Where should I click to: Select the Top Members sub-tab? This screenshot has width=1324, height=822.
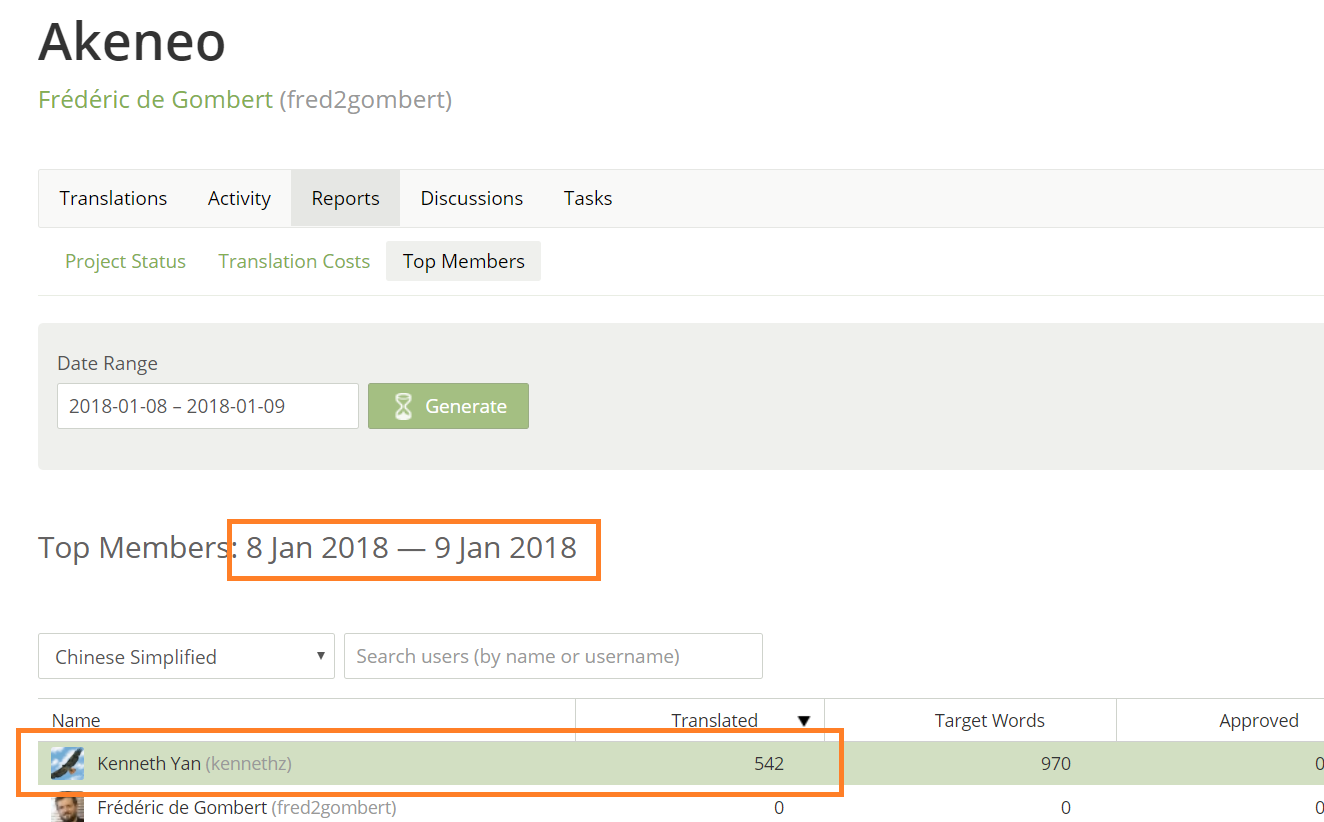pos(463,261)
